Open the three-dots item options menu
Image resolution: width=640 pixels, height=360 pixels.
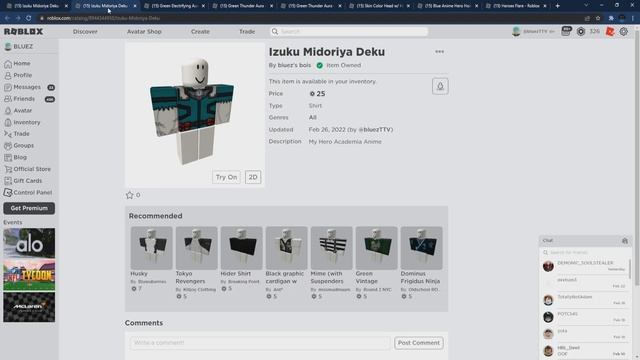coord(439,52)
